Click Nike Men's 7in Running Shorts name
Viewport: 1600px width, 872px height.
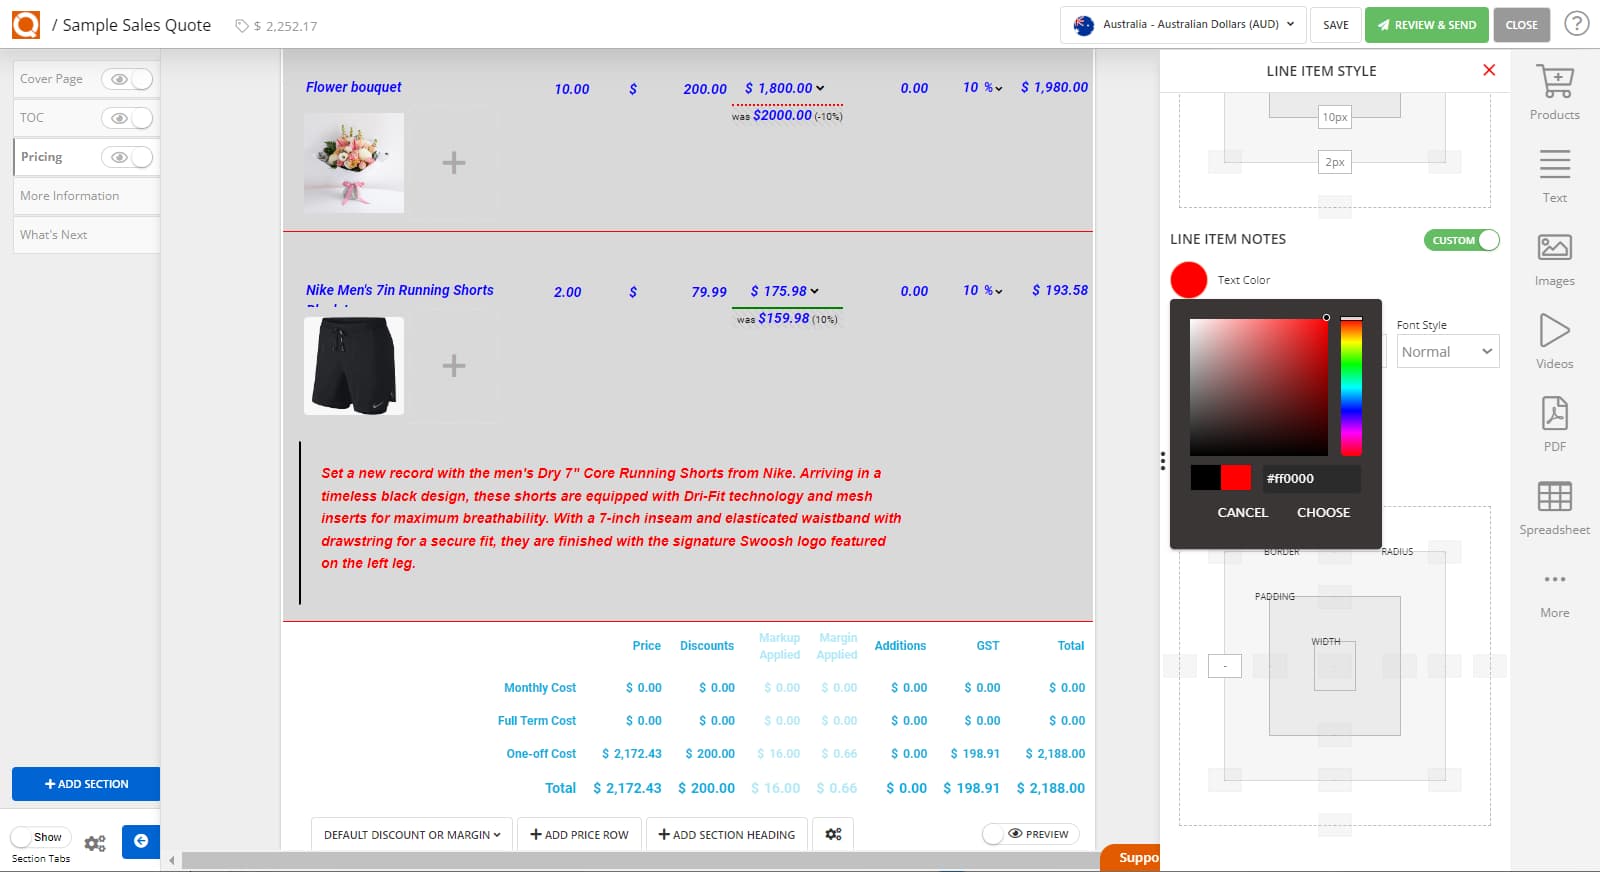pos(400,290)
